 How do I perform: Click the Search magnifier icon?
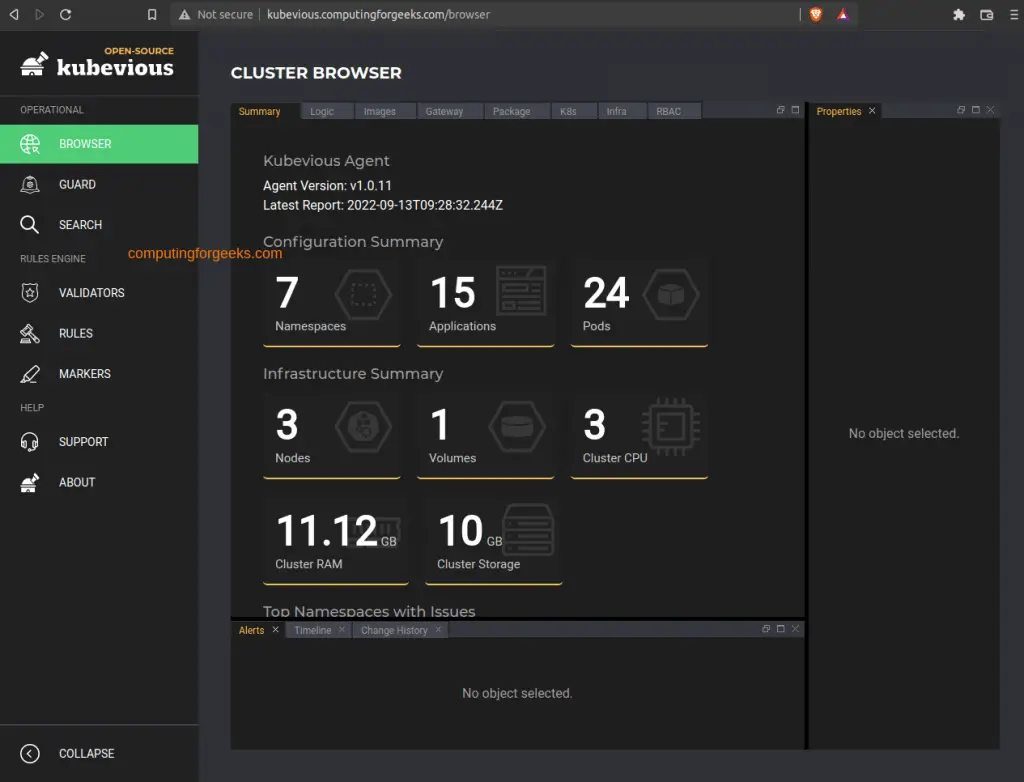(x=29, y=225)
